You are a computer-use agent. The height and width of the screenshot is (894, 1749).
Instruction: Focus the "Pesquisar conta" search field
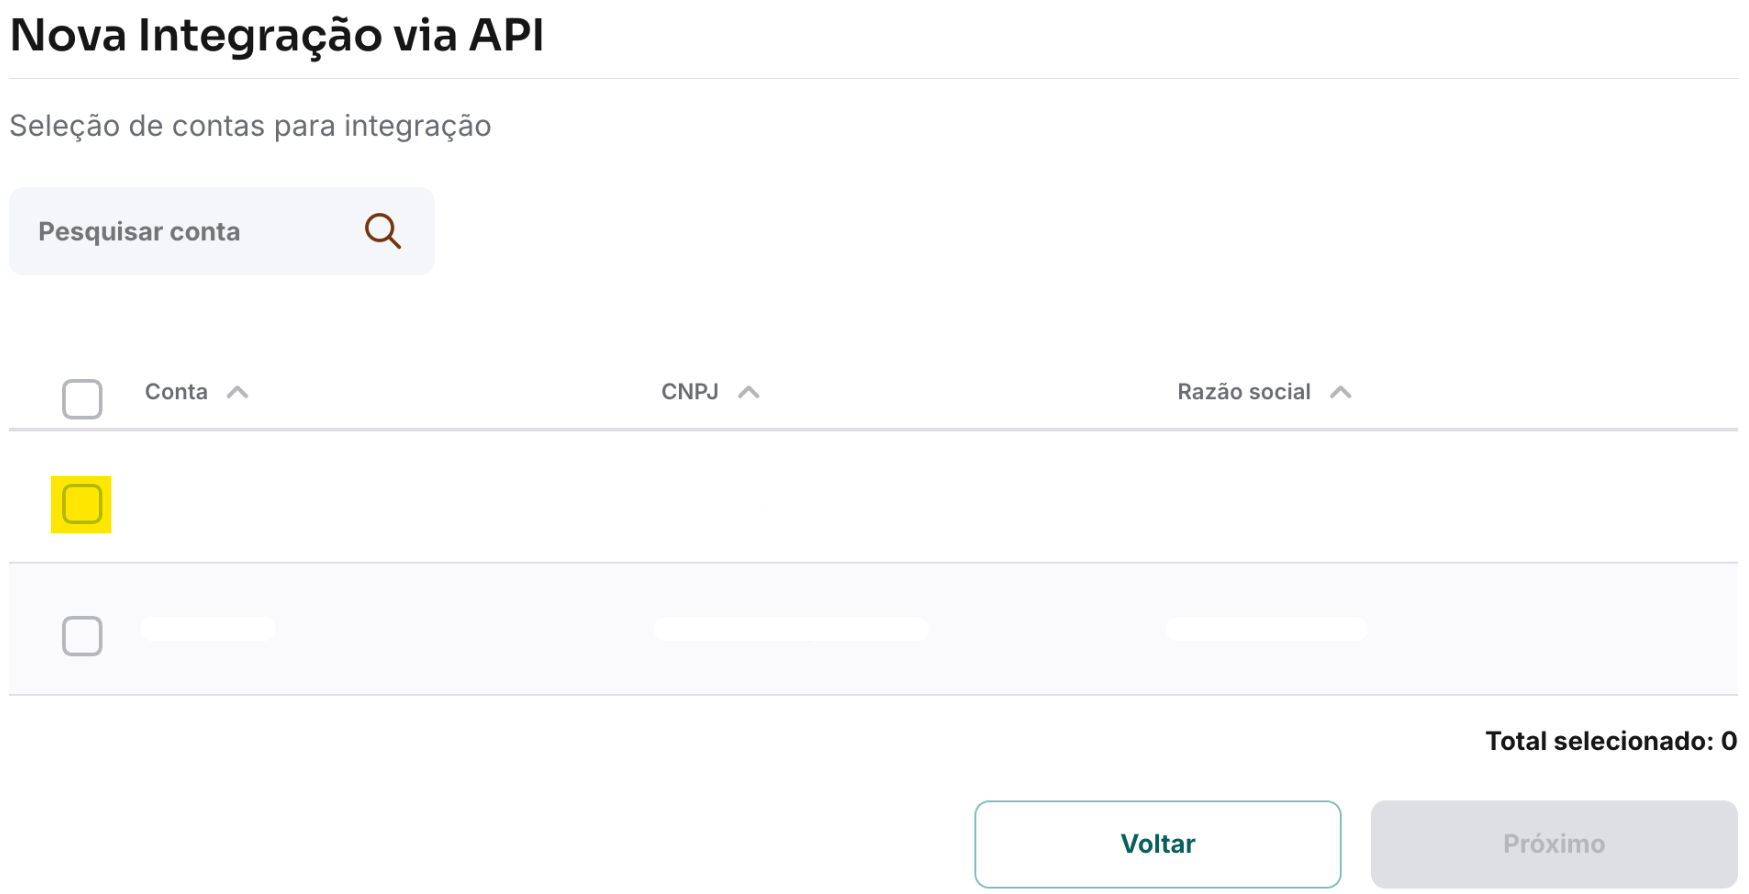tap(222, 231)
